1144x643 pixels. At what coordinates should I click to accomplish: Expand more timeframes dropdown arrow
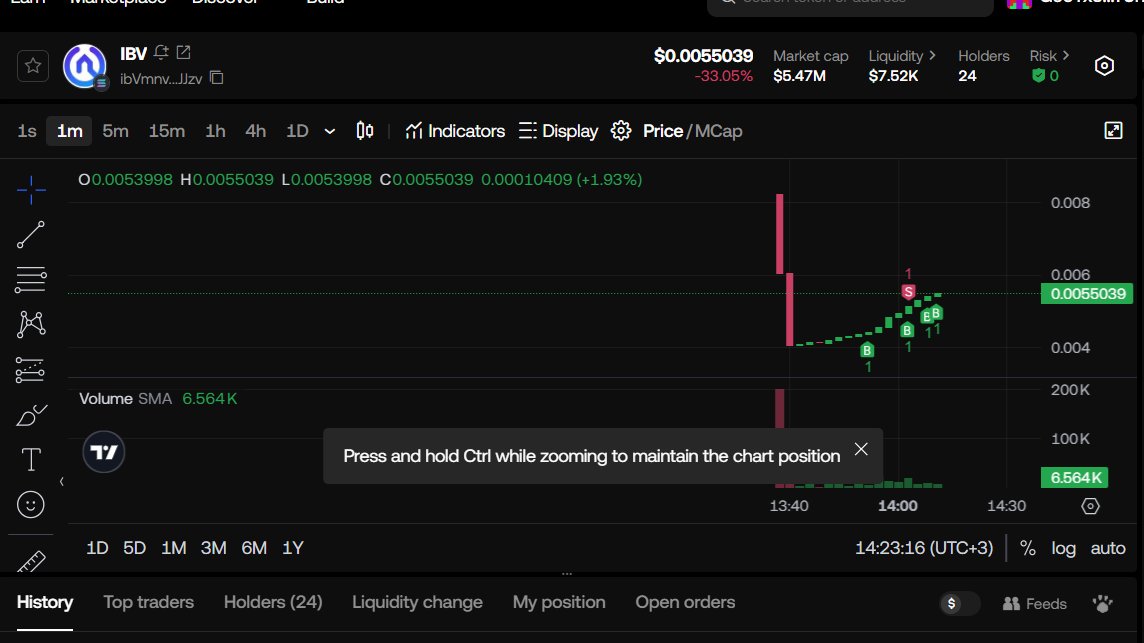[330, 131]
